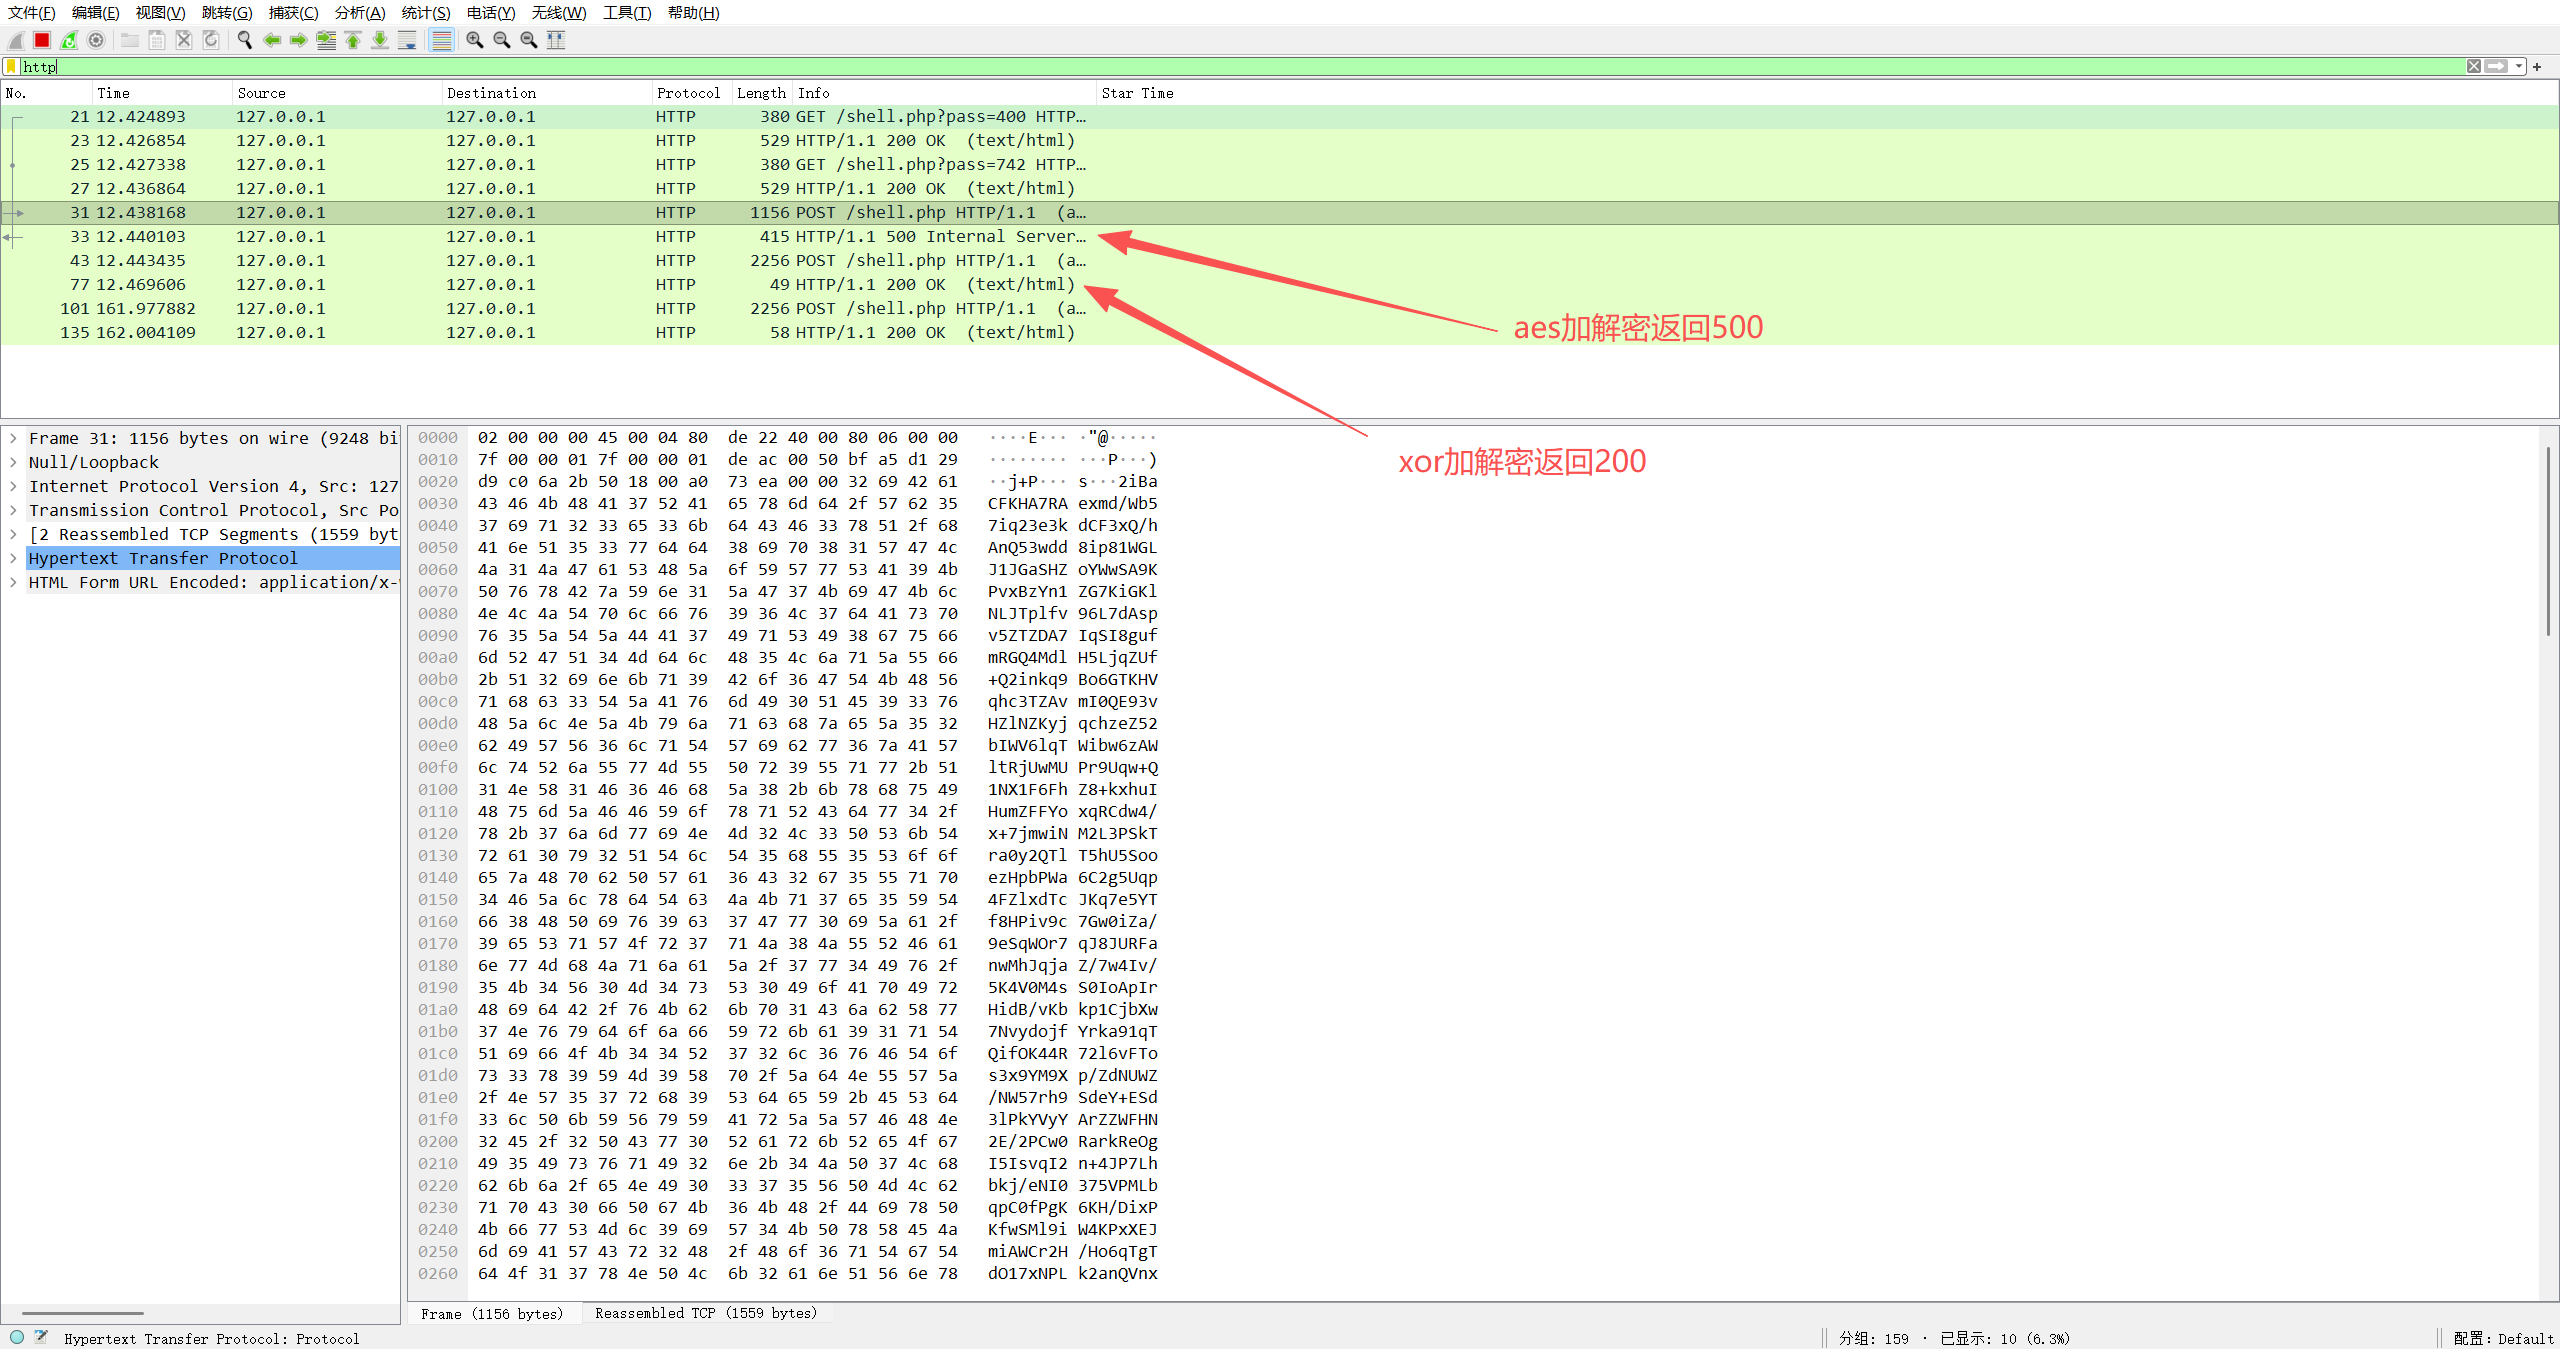Click the red stop capture icon
Image resolution: width=2560 pixels, height=1349 pixels.
click(42, 40)
